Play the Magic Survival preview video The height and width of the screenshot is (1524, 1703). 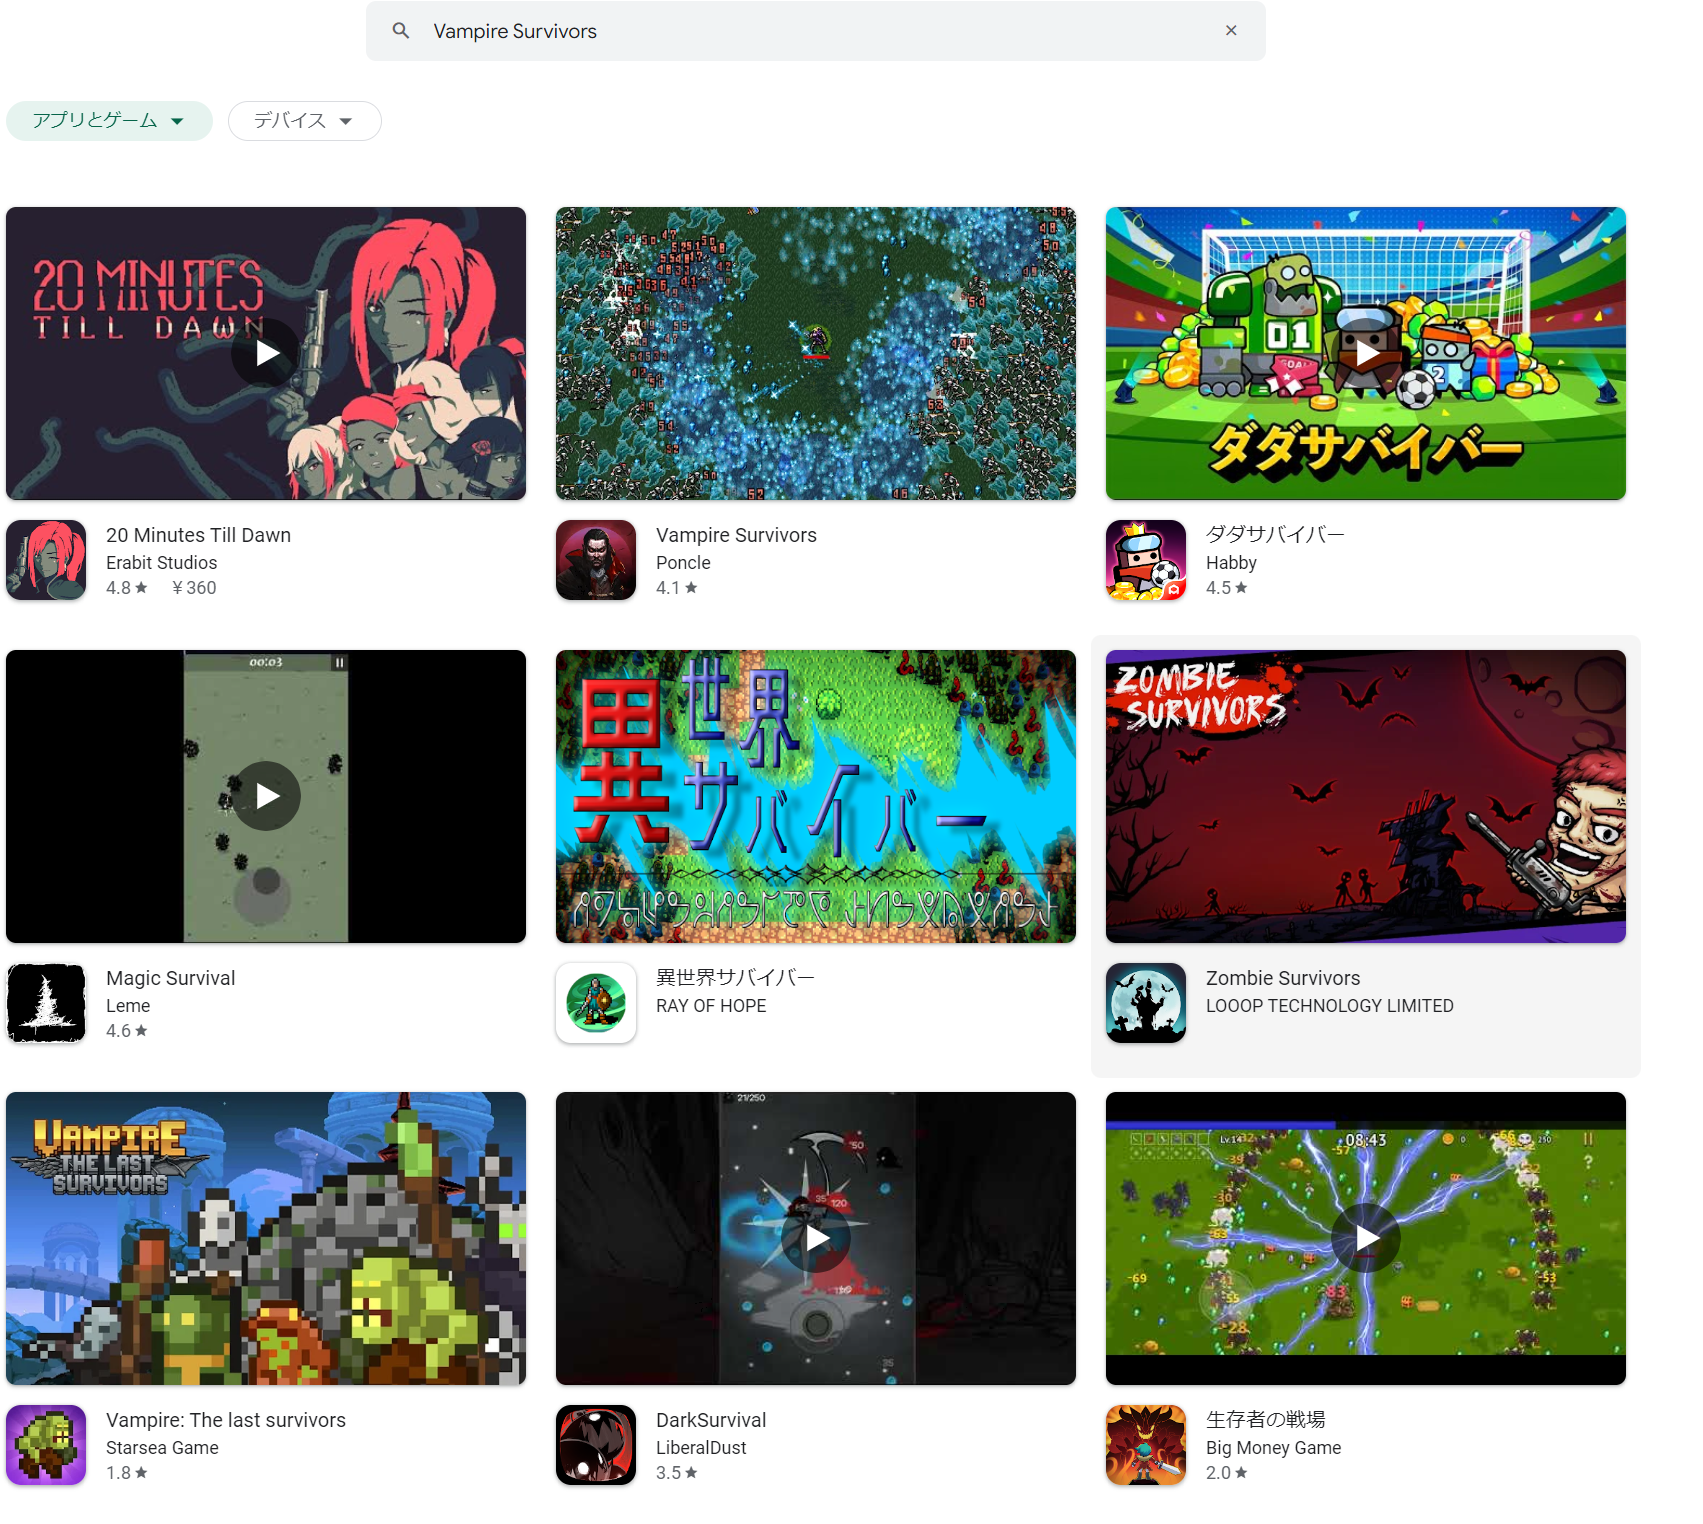point(266,796)
